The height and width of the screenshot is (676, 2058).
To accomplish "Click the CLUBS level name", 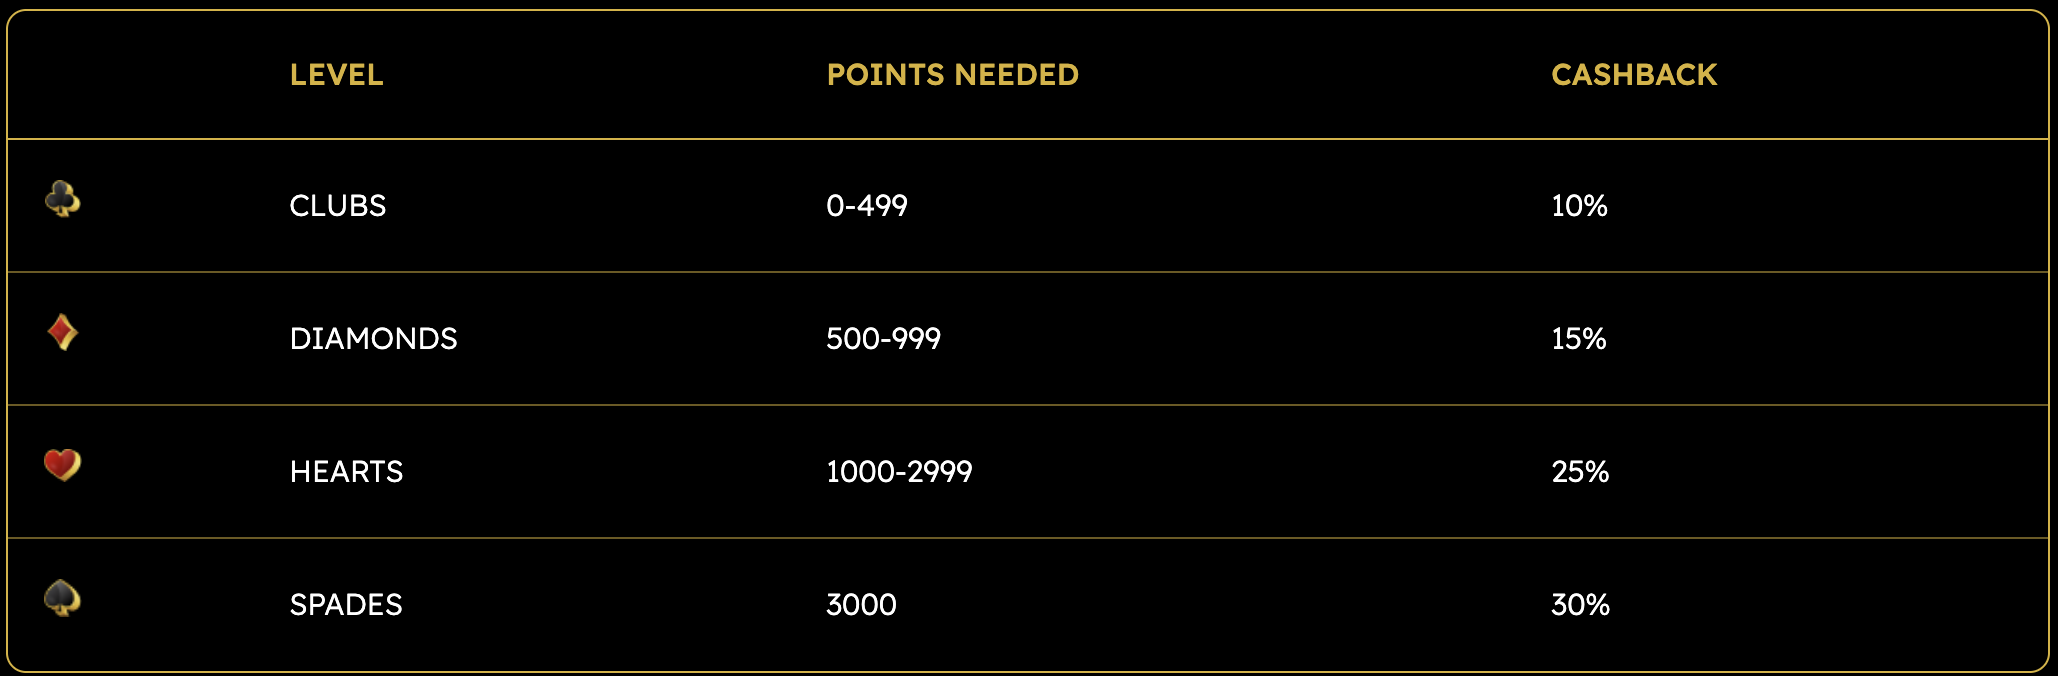I will coord(338,206).
